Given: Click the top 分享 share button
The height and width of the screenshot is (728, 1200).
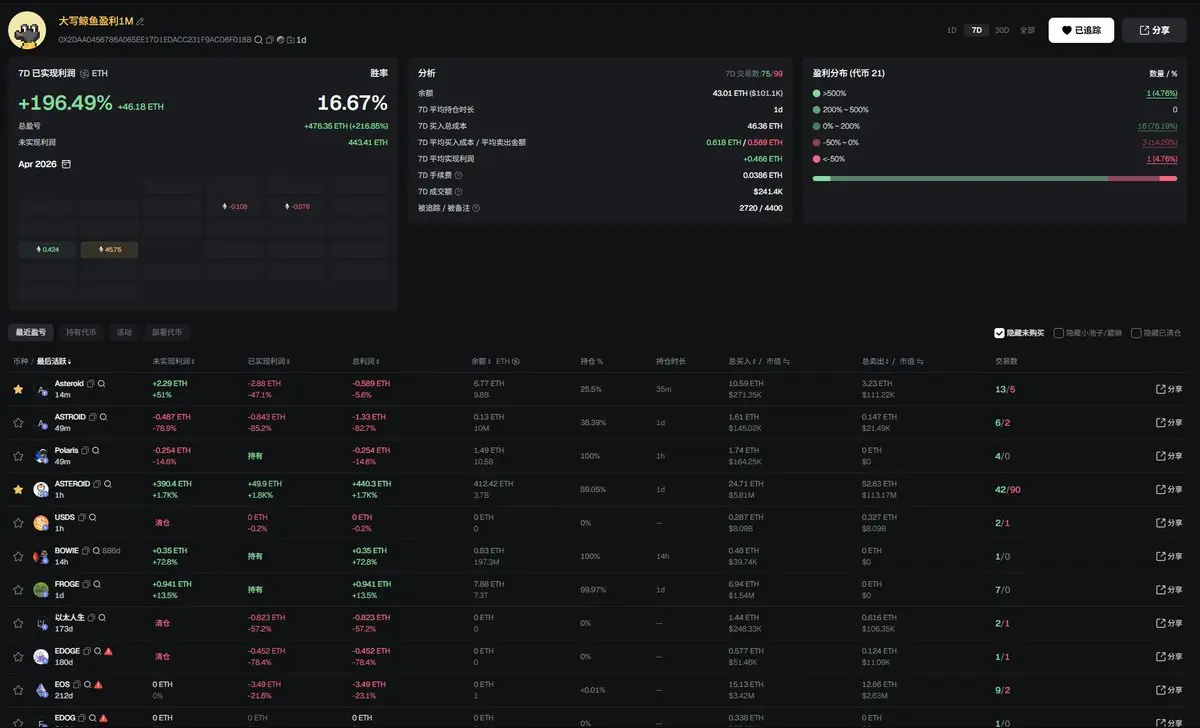Looking at the screenshot, I should click(x=1154, y=30).
